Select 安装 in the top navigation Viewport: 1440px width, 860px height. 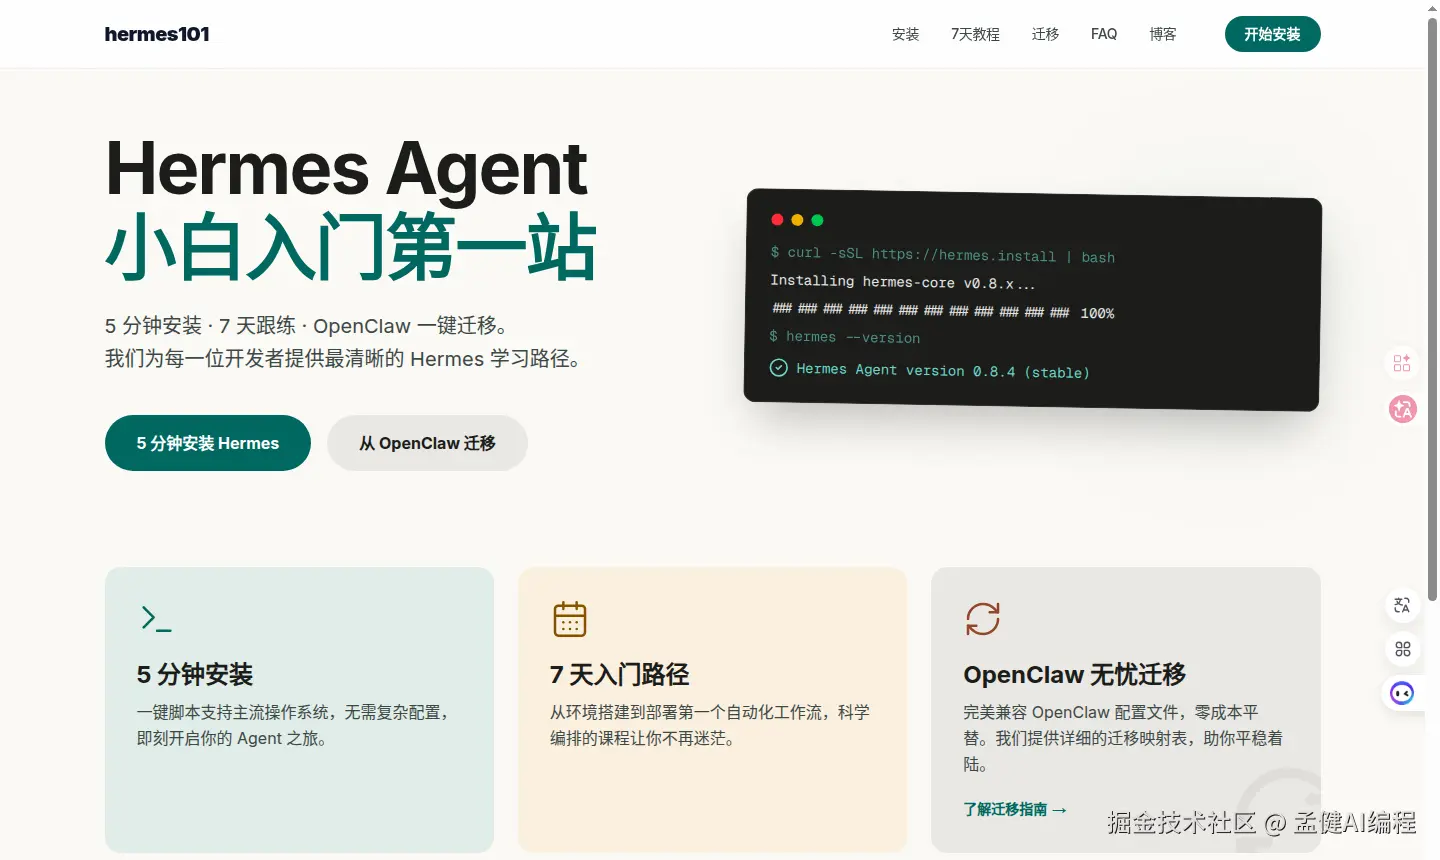(905, 33)
